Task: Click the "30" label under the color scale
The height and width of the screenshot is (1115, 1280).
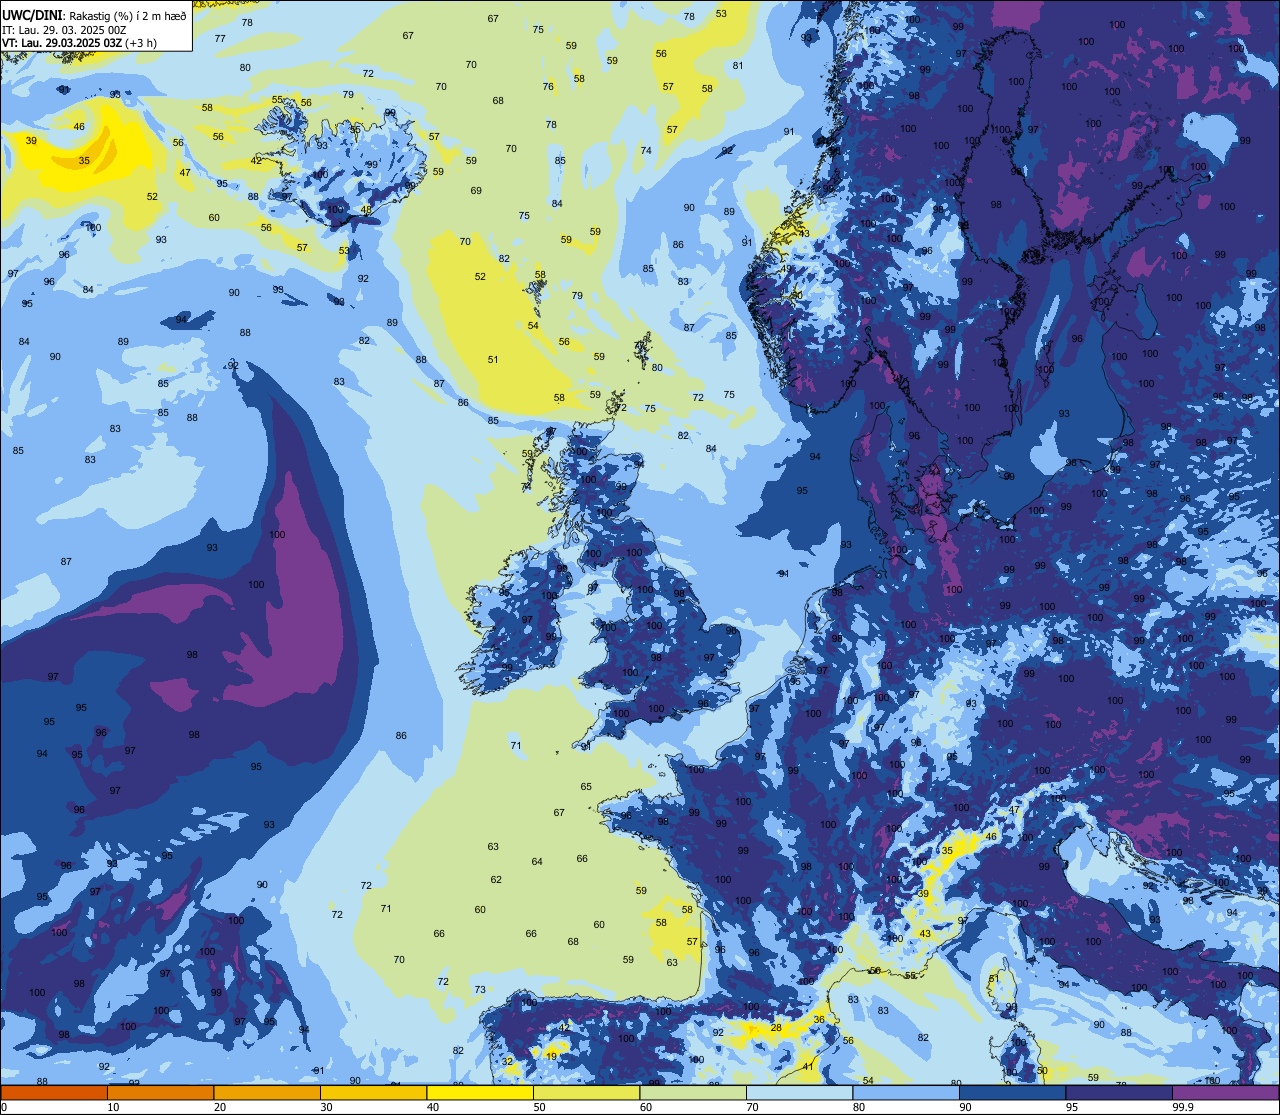Action: click(326, 1107)
